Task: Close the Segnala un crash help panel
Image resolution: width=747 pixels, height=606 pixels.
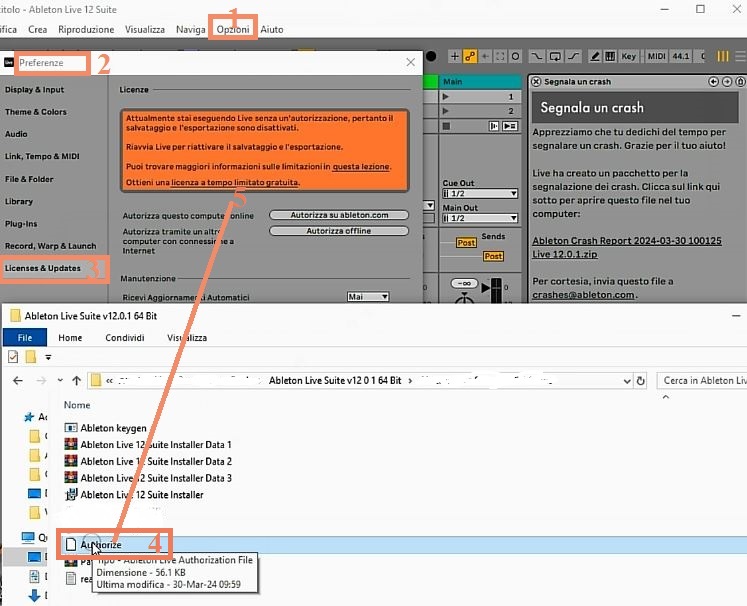Action: click(536, 82)
